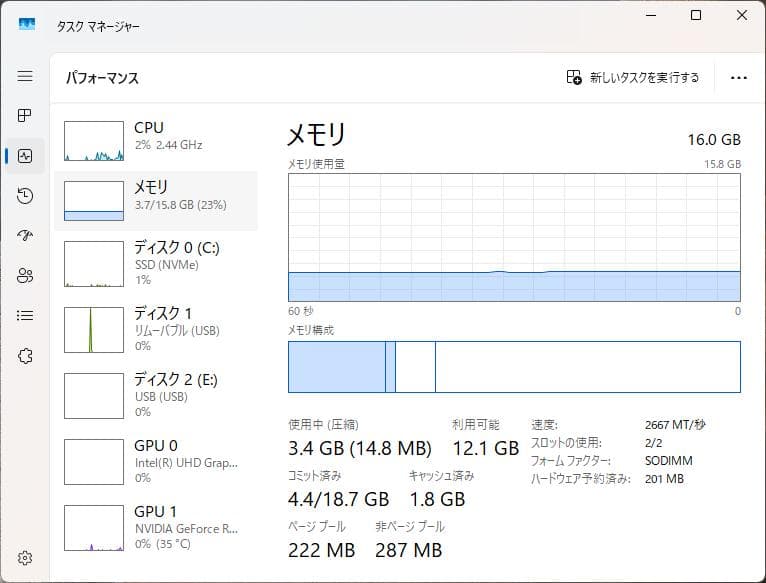Minimize the Task Manager window
This screenshot has height=583, width=766.
point(651,15)
